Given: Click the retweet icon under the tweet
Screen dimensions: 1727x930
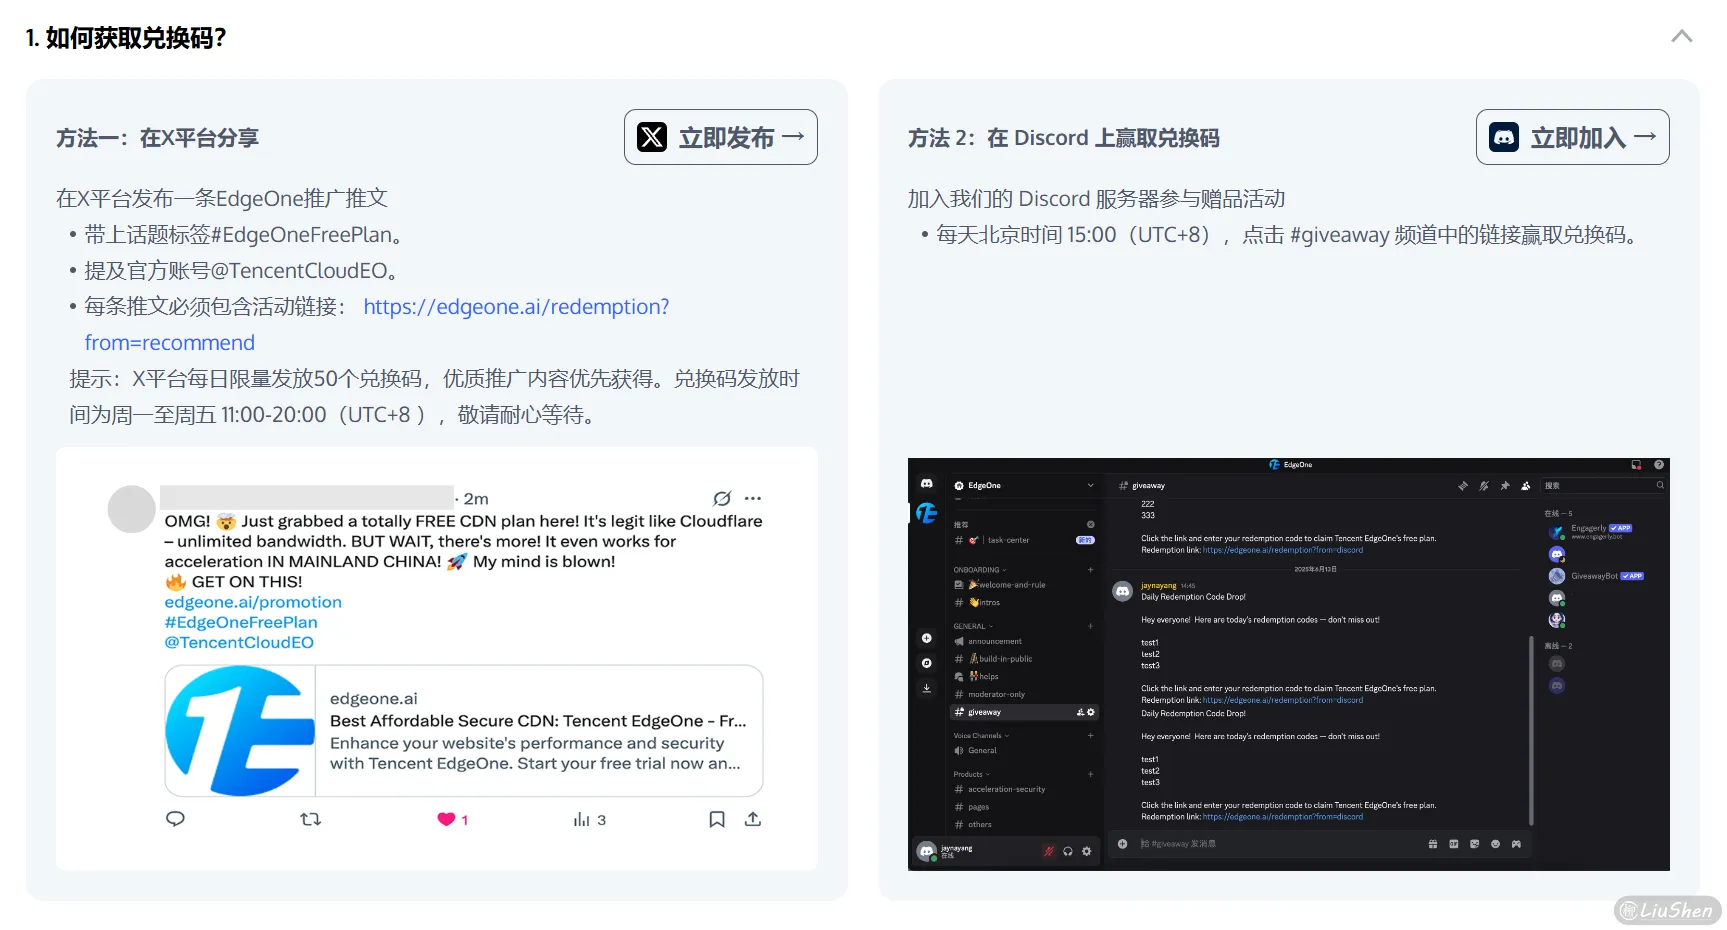Looking at the screenshot, I should click(x=310, y=819).
